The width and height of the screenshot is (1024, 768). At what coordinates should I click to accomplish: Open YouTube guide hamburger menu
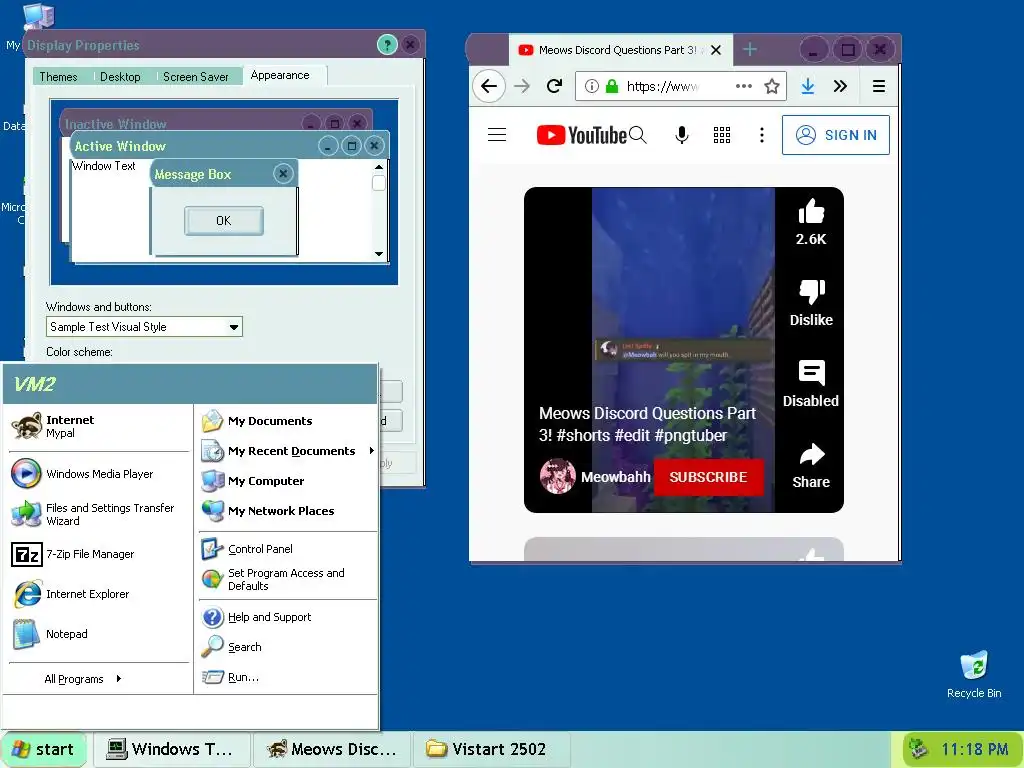497,135
